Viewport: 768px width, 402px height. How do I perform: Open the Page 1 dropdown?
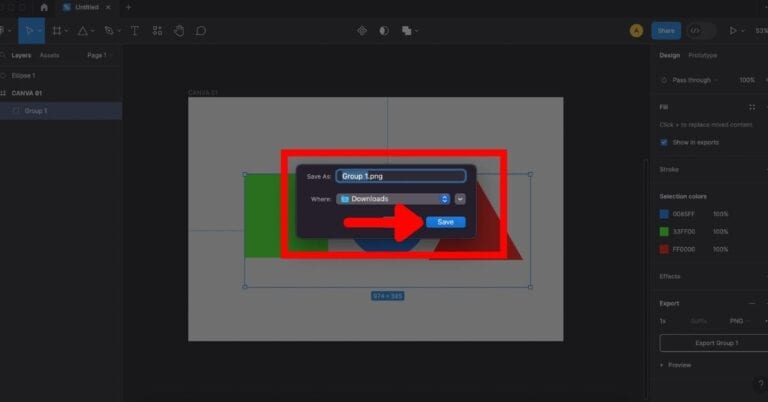(x=99, y=55)
